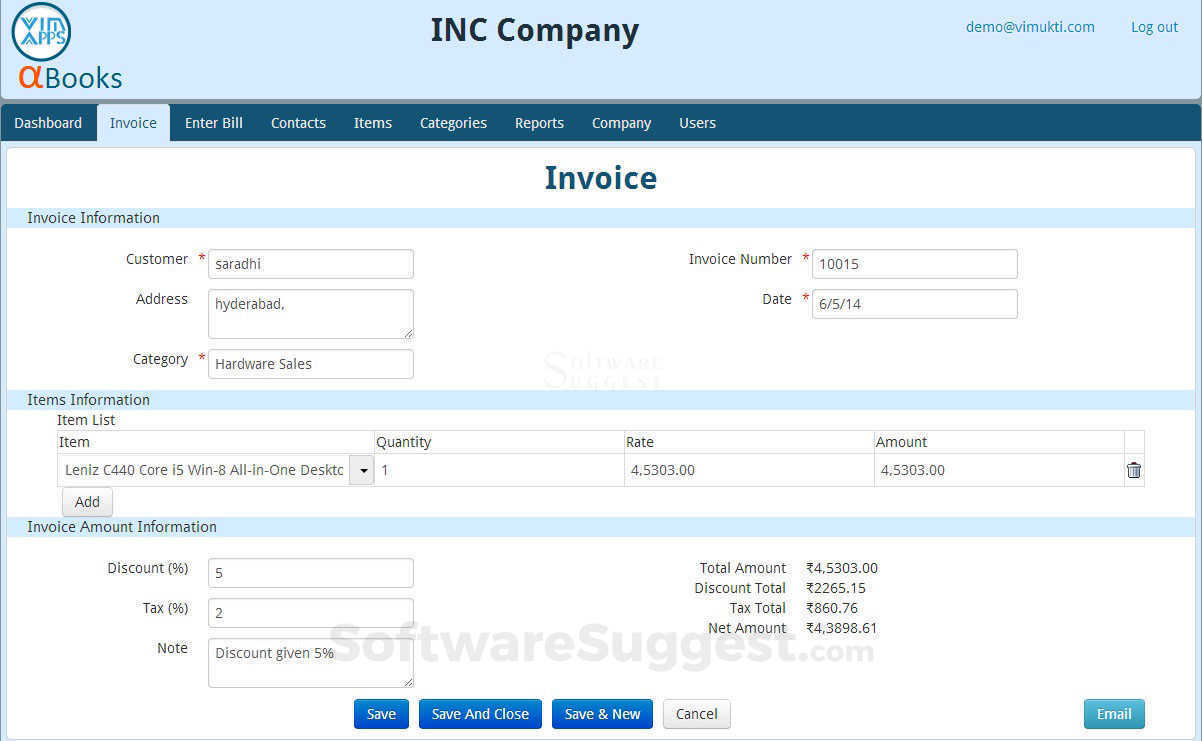Select the Users tab
This screenshot has width=1202, height=741.
[x=697, y=123]
